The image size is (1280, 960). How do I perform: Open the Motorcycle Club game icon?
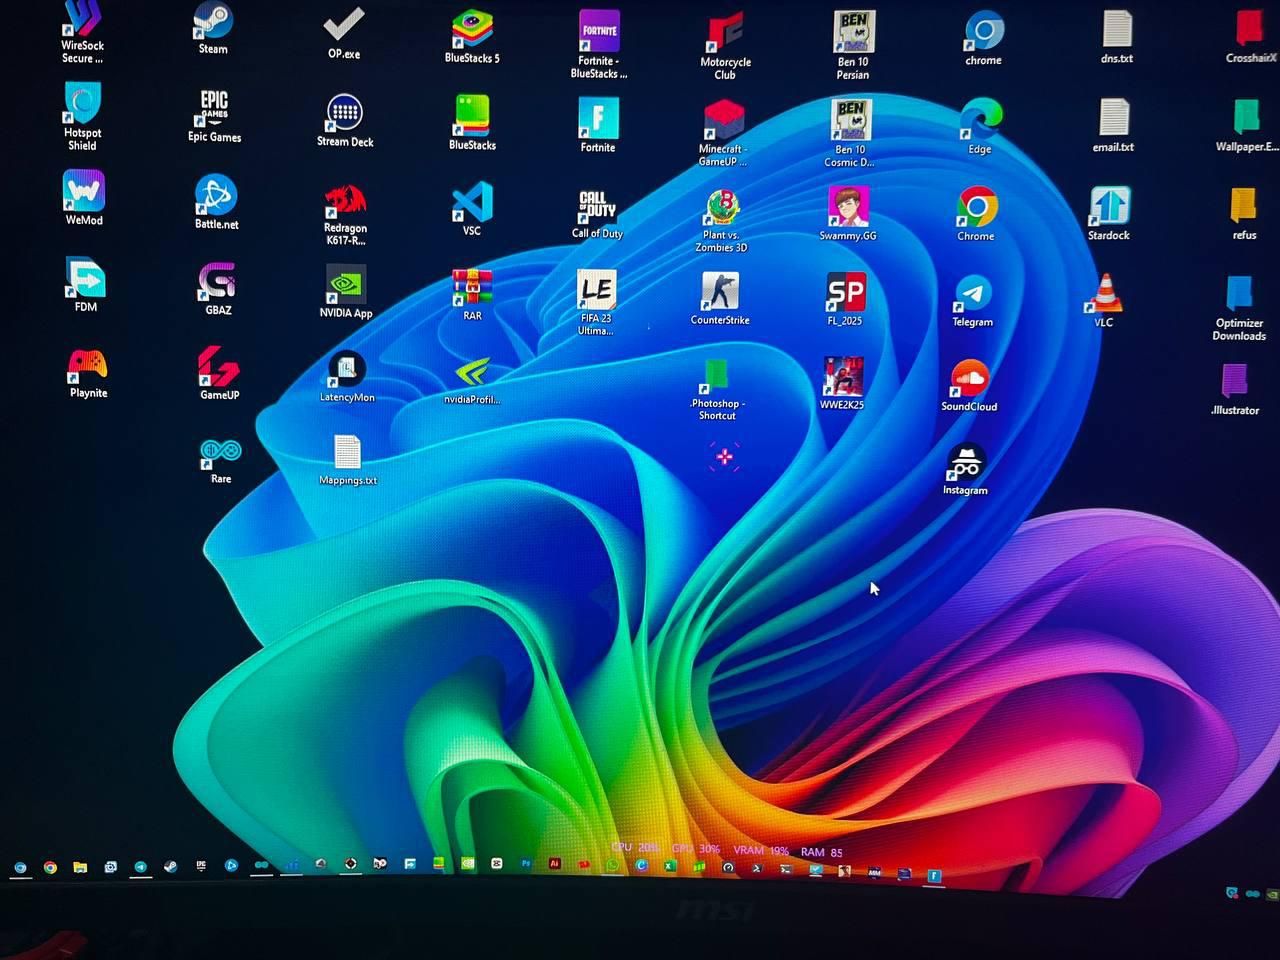(725, 46)
